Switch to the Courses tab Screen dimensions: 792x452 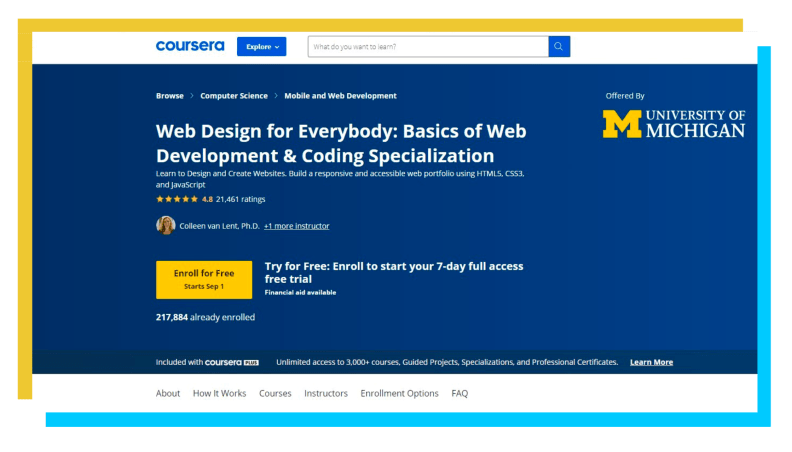click(x=275, y=393)
